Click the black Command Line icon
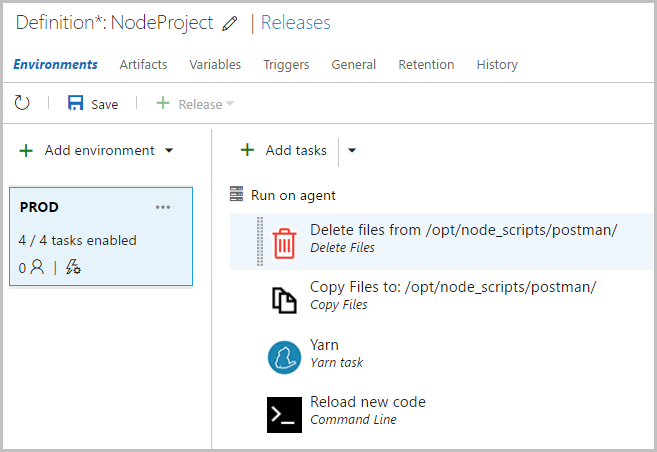 click(x=284, y=414)
